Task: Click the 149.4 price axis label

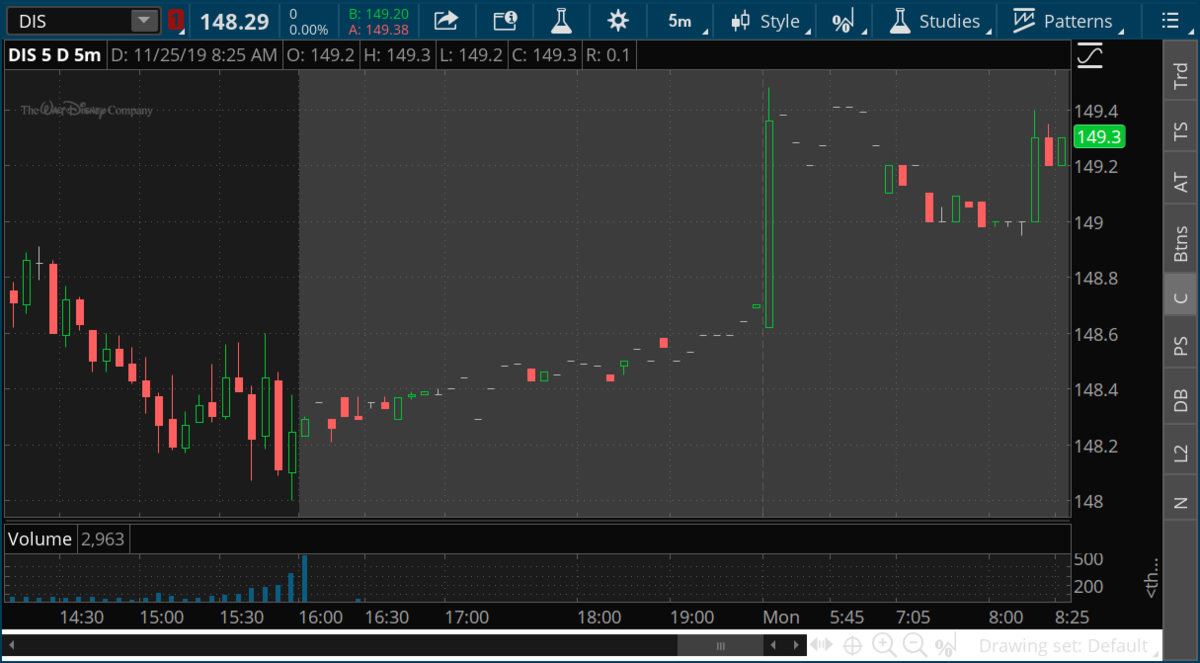Action: [1096, 110]
